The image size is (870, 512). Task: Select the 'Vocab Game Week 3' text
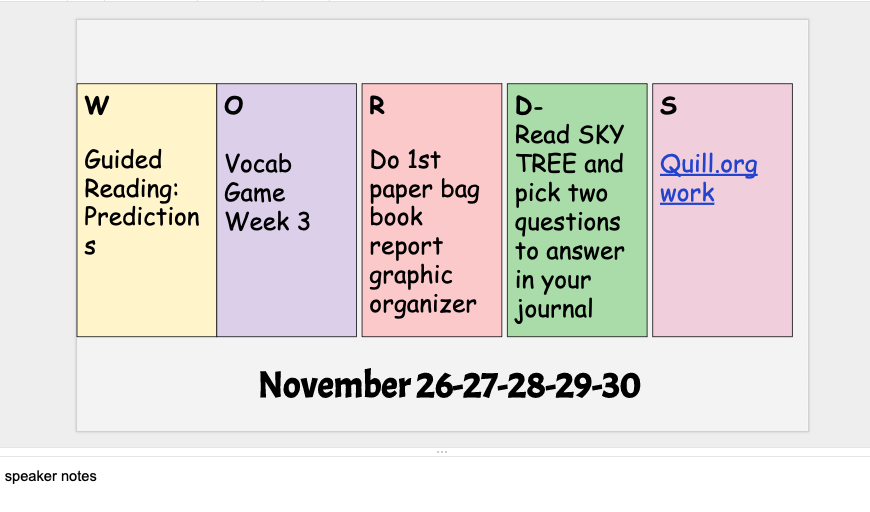click(x=267, y=192)
